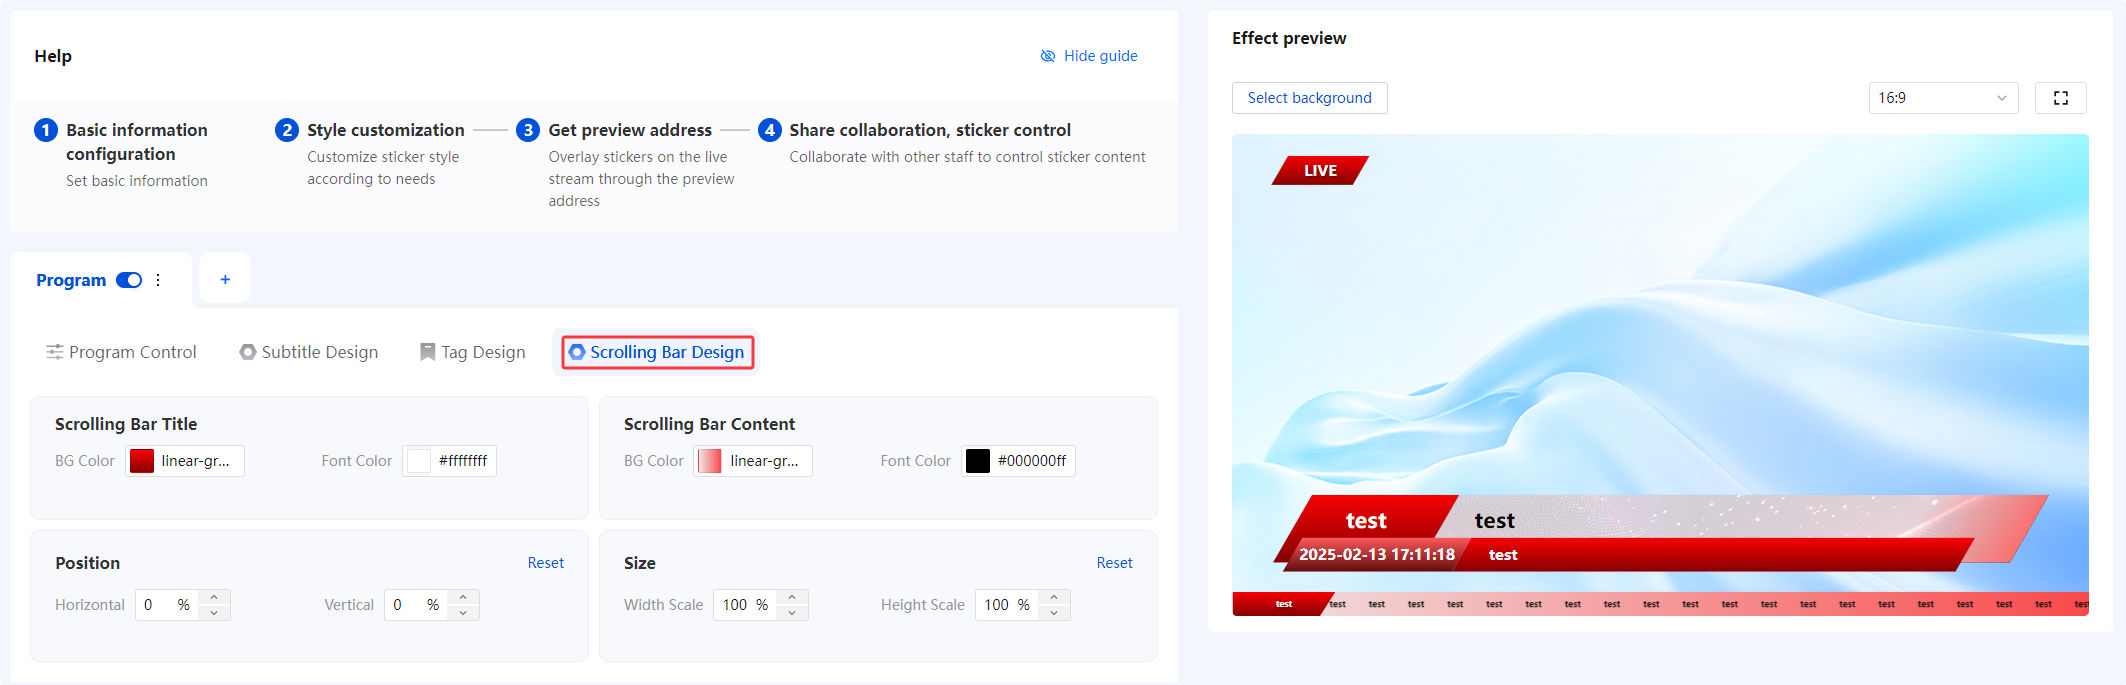This screenshot has height=685, width=2126.
Task: Reset the Position settings
Action: (546, 563)
